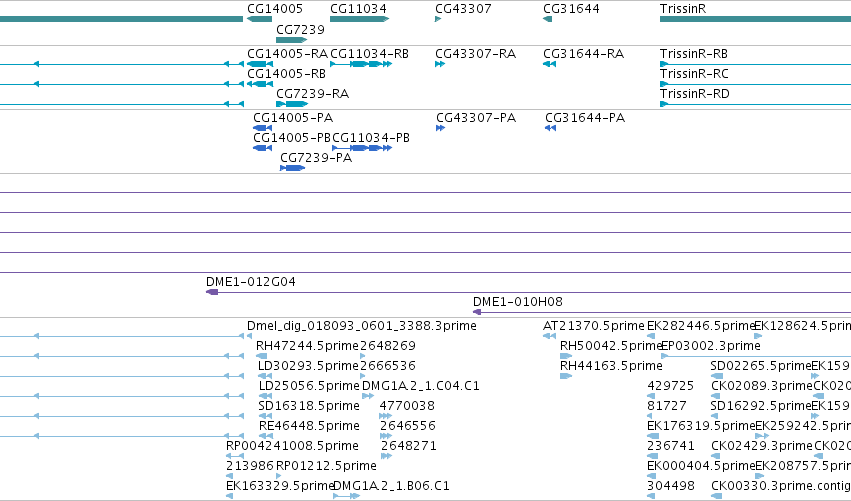The width and height of the screenshot is (851, 501).
Task: Click feature label 4770038
Action: (x=407, y=406)
